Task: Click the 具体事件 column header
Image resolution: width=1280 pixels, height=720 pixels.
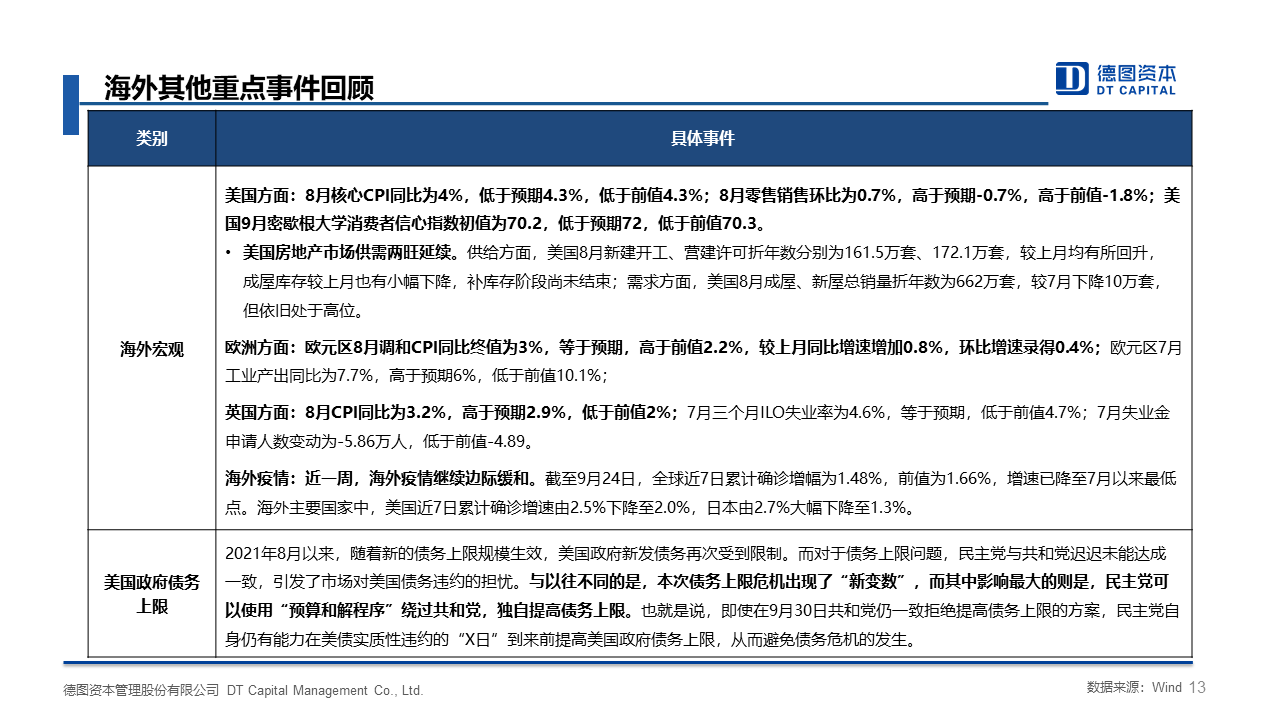Action: click(703, 138)
